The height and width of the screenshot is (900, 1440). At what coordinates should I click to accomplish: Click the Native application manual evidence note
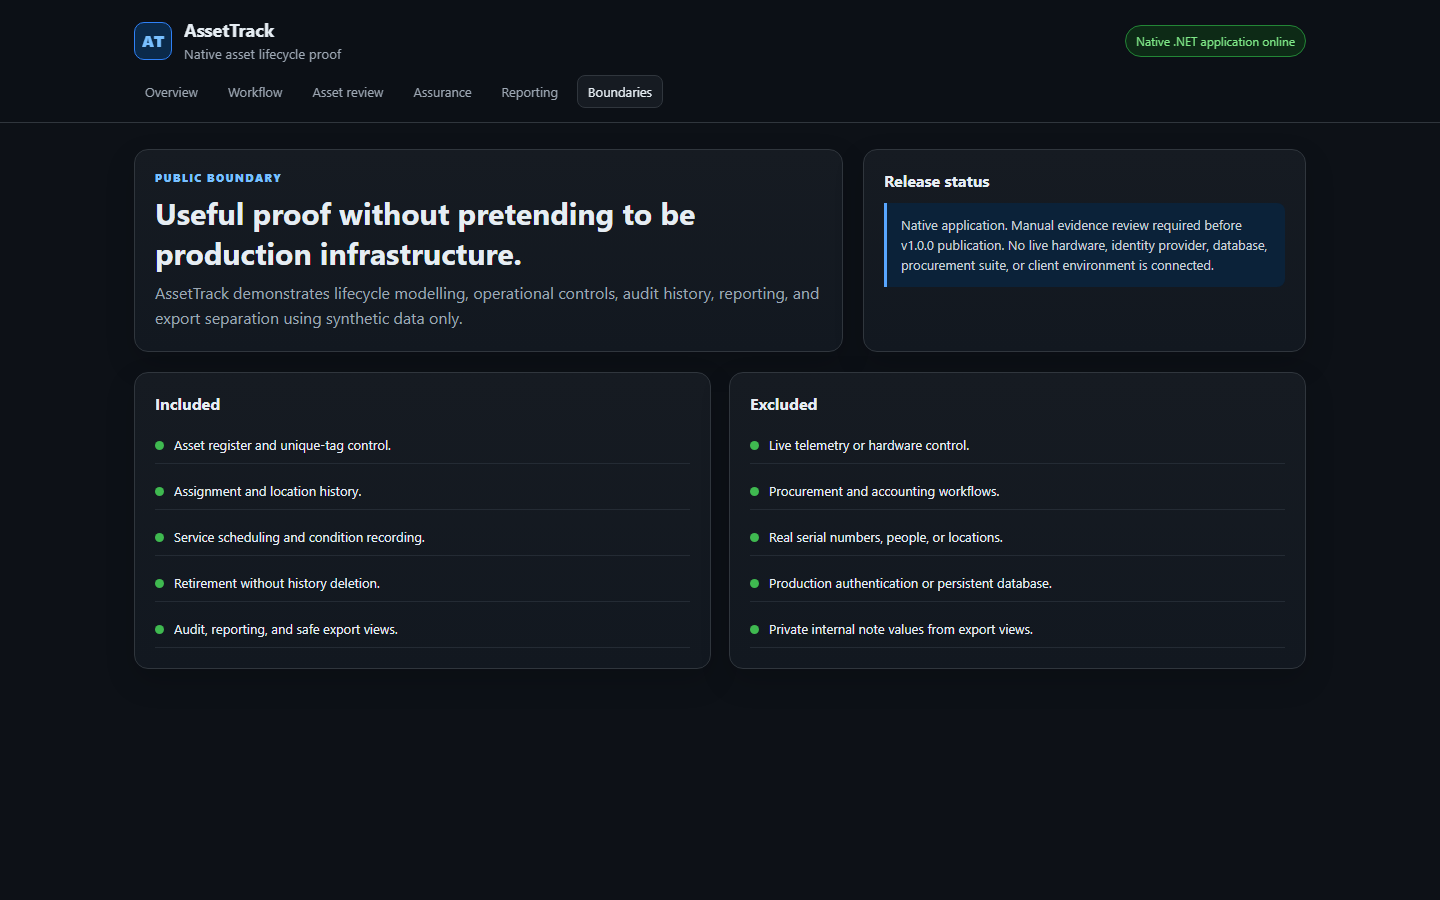coord(1084,245)
